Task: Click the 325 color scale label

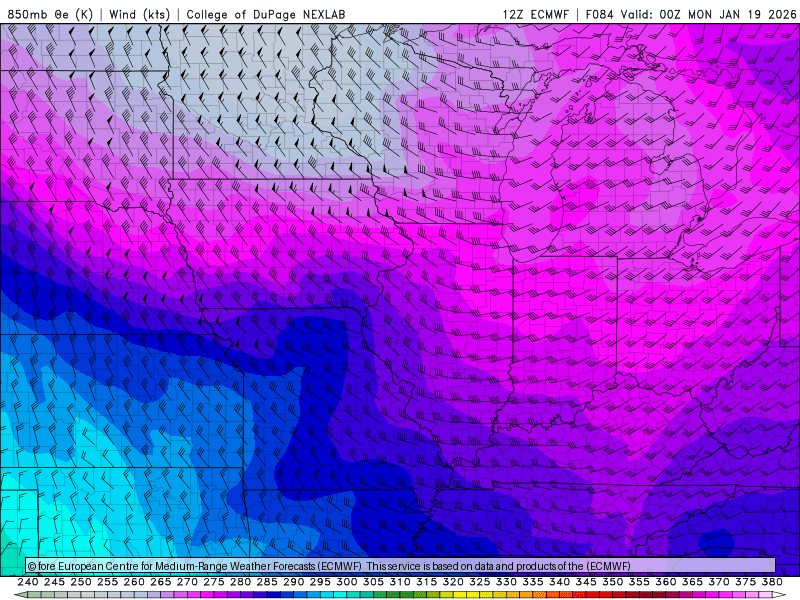Action: click(479, 582)
